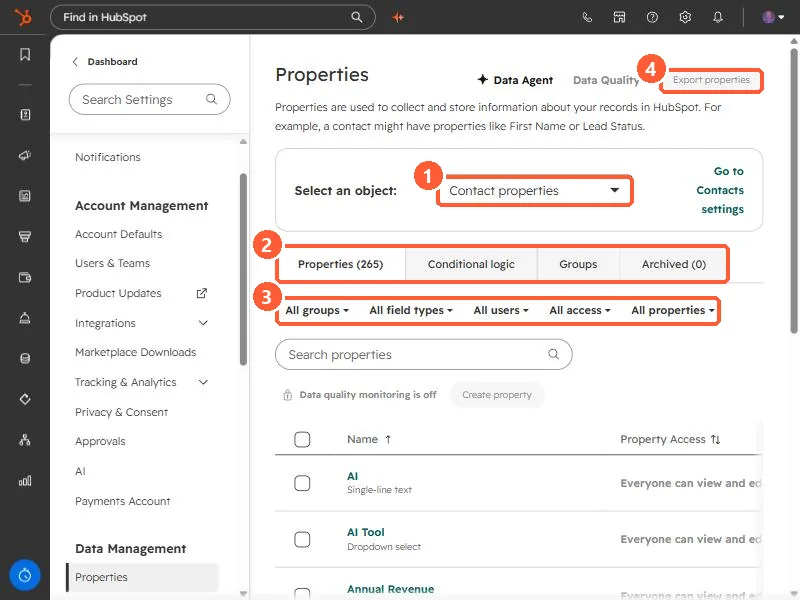Switch to the Groups tab
Image resolution: width=800 pixels, height=600 pixels.
coord(578,264)
